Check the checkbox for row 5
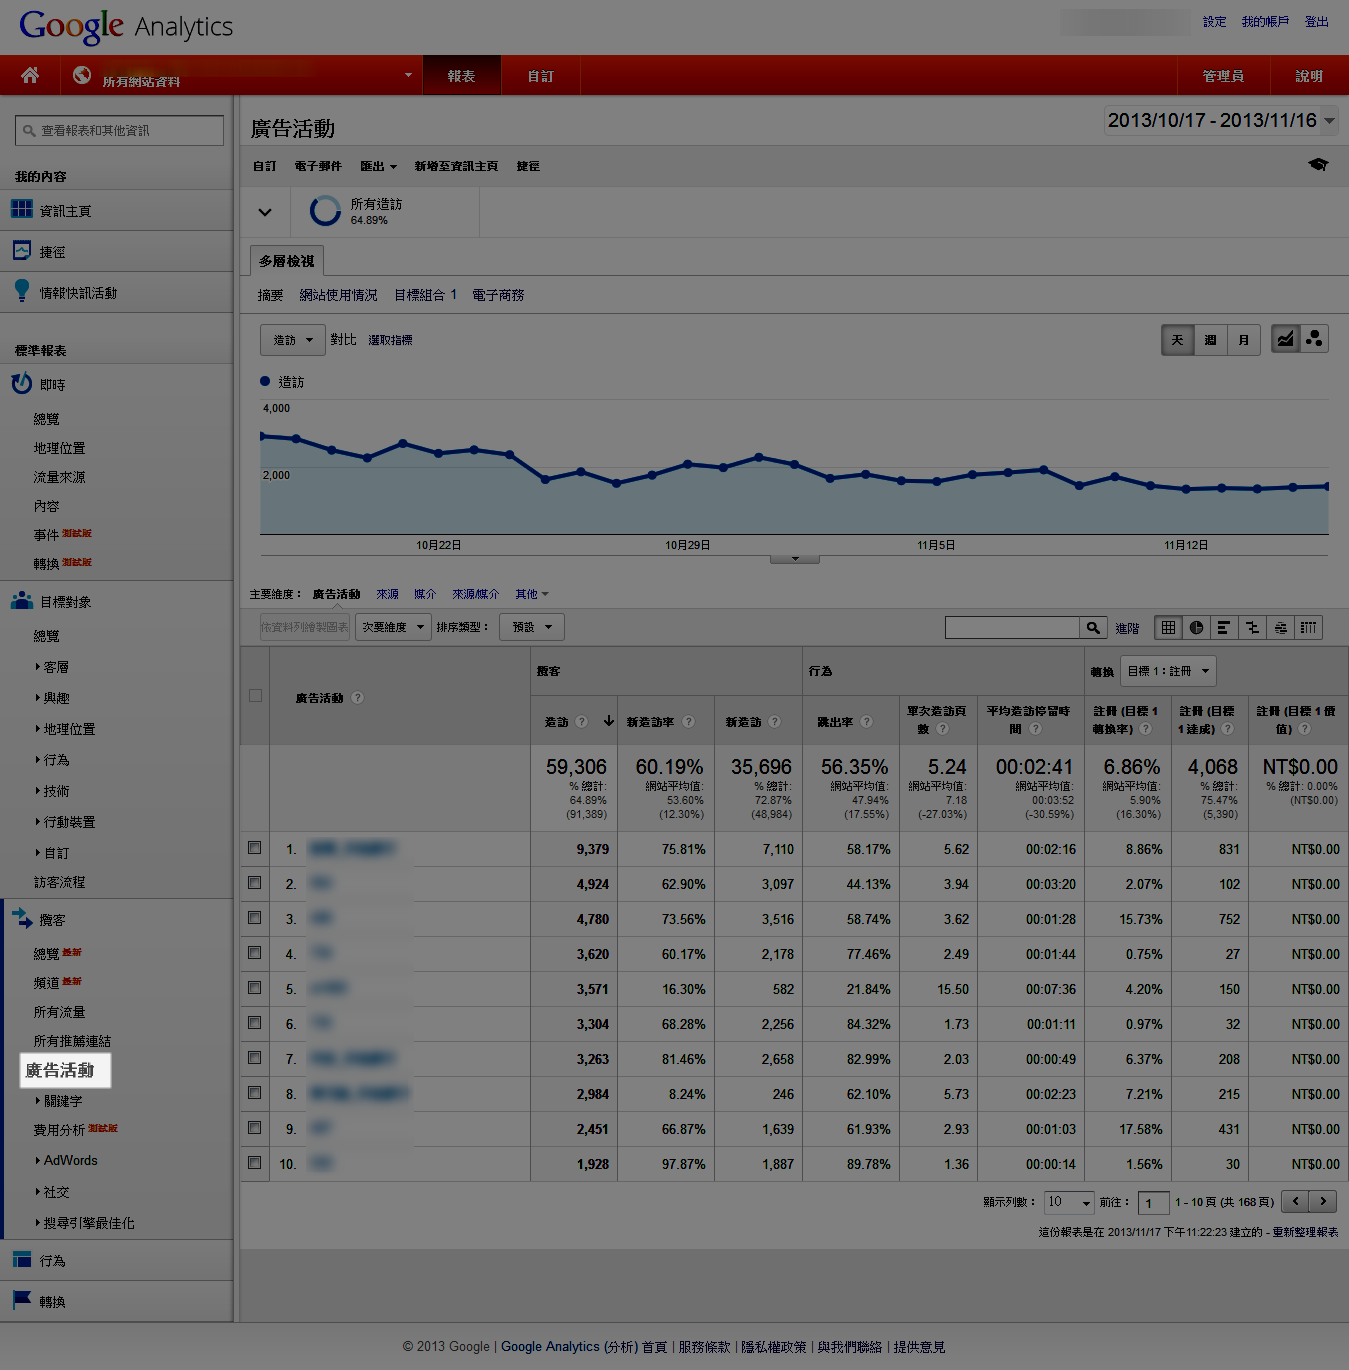The height and width of the screenshot is (1370, 1349). pos(255,988)
